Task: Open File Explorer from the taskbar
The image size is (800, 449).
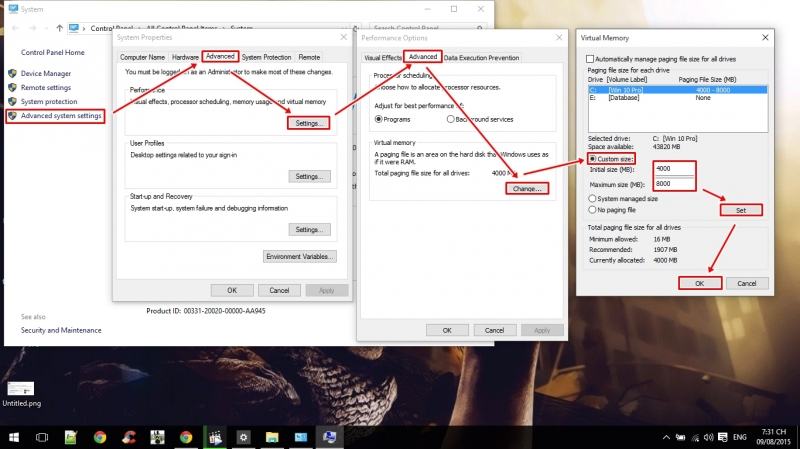Action: (271, 437)
